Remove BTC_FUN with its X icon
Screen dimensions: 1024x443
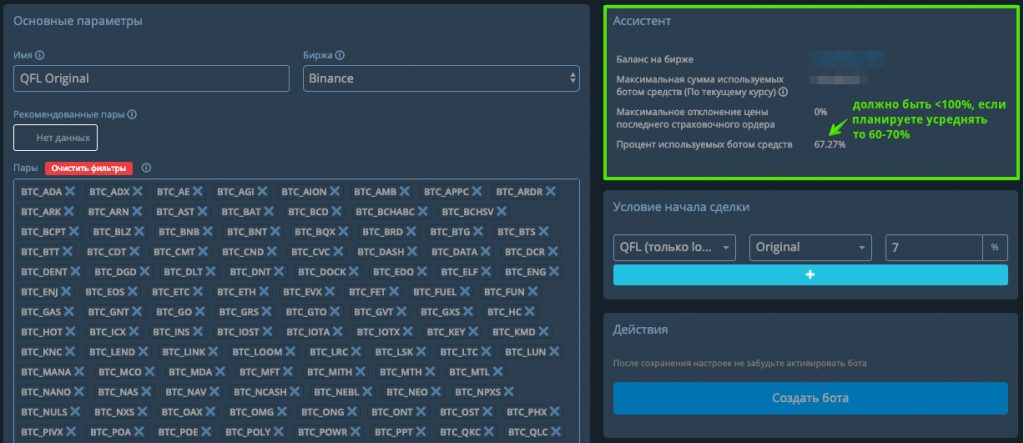tap(533, 291)
